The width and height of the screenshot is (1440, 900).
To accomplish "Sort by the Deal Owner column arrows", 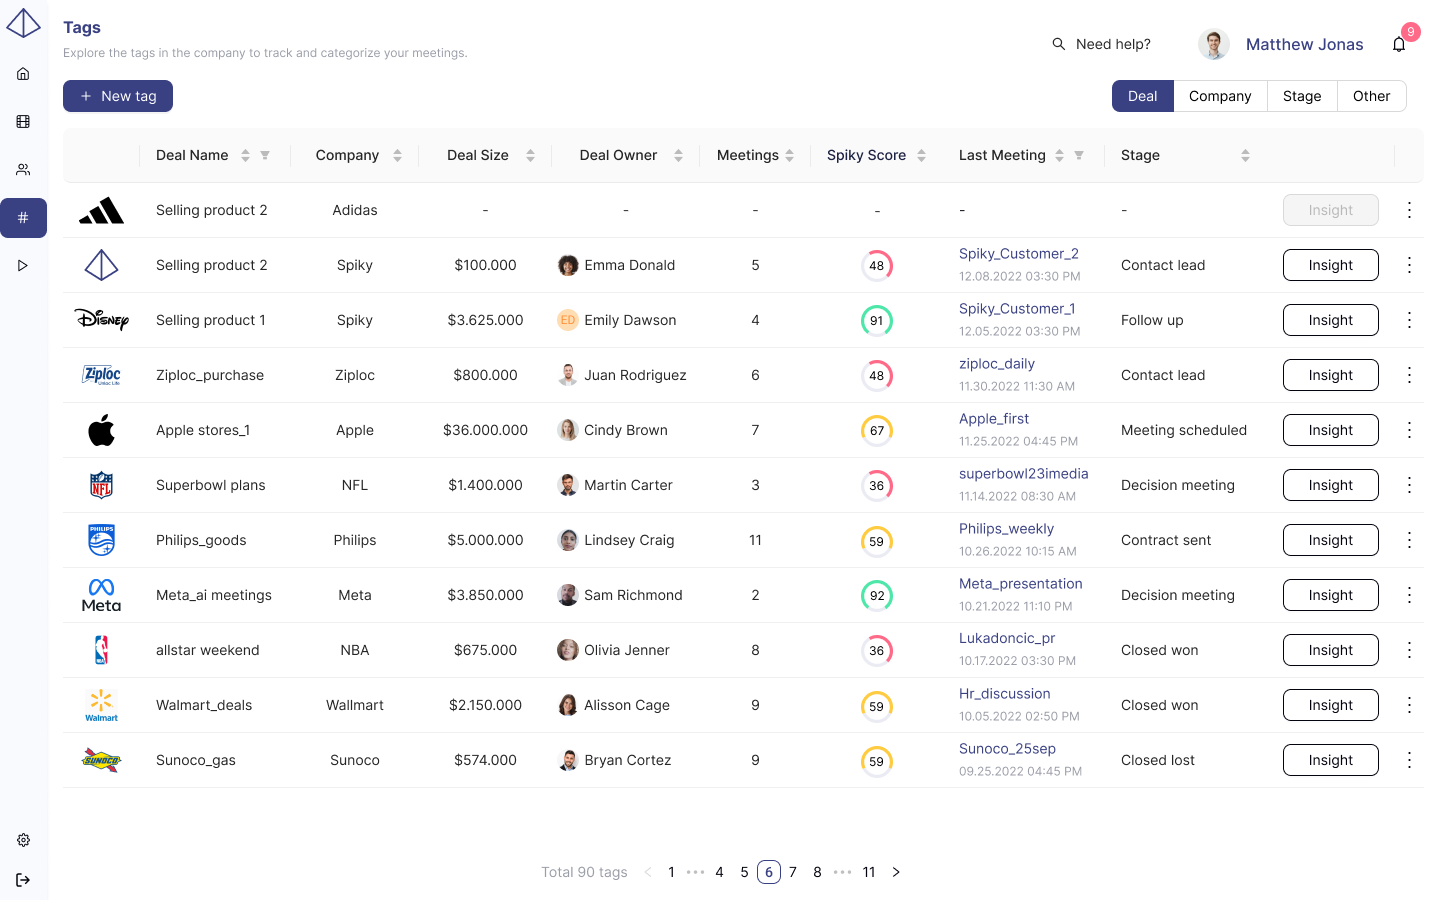I will point(678,155).
